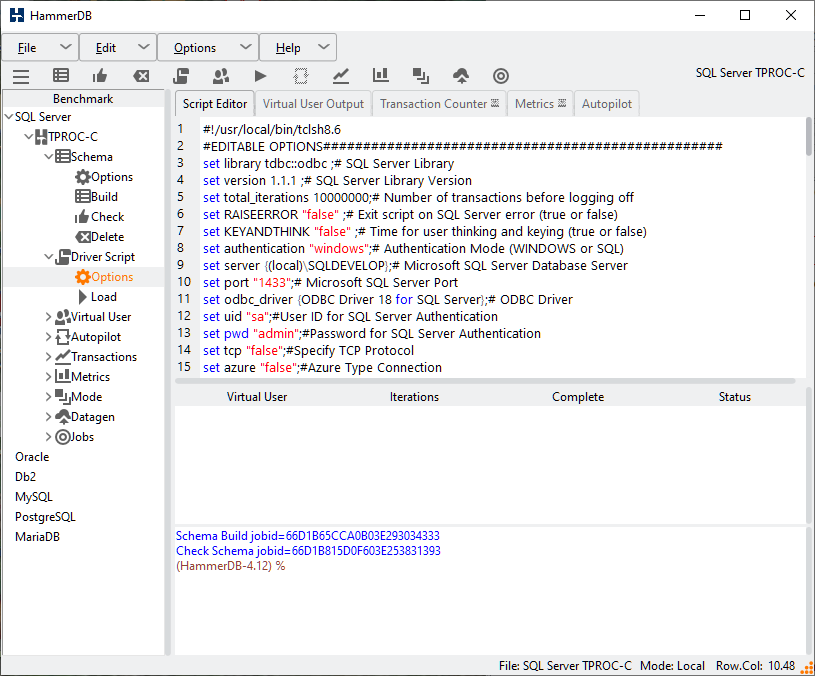Select the Db2 database item

coord(25,476)
